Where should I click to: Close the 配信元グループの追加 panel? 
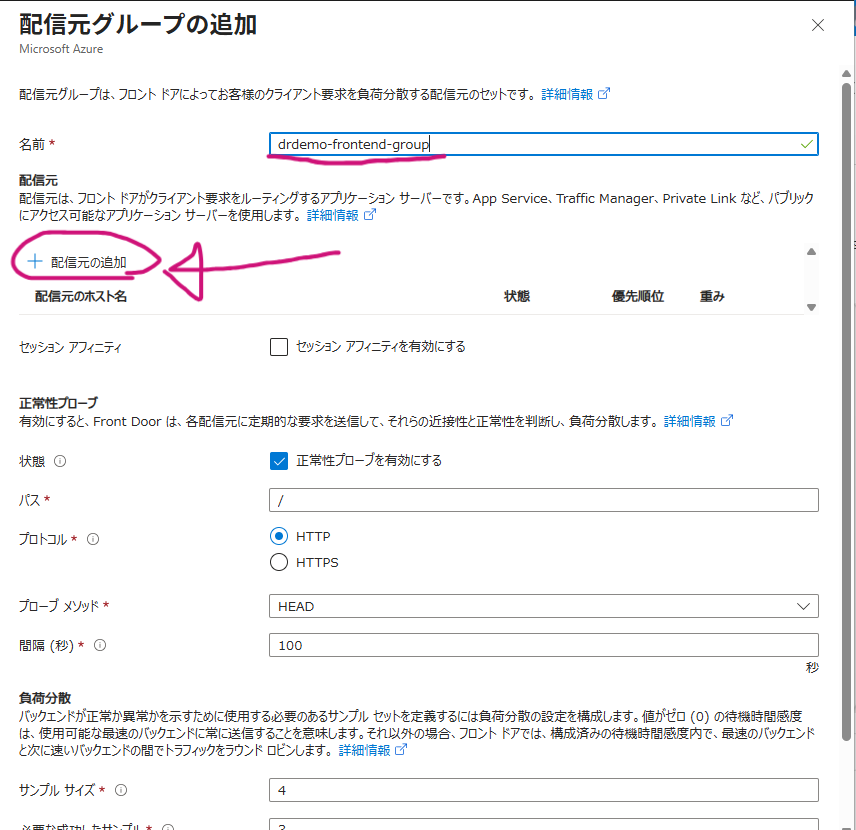tap(817, 25)
